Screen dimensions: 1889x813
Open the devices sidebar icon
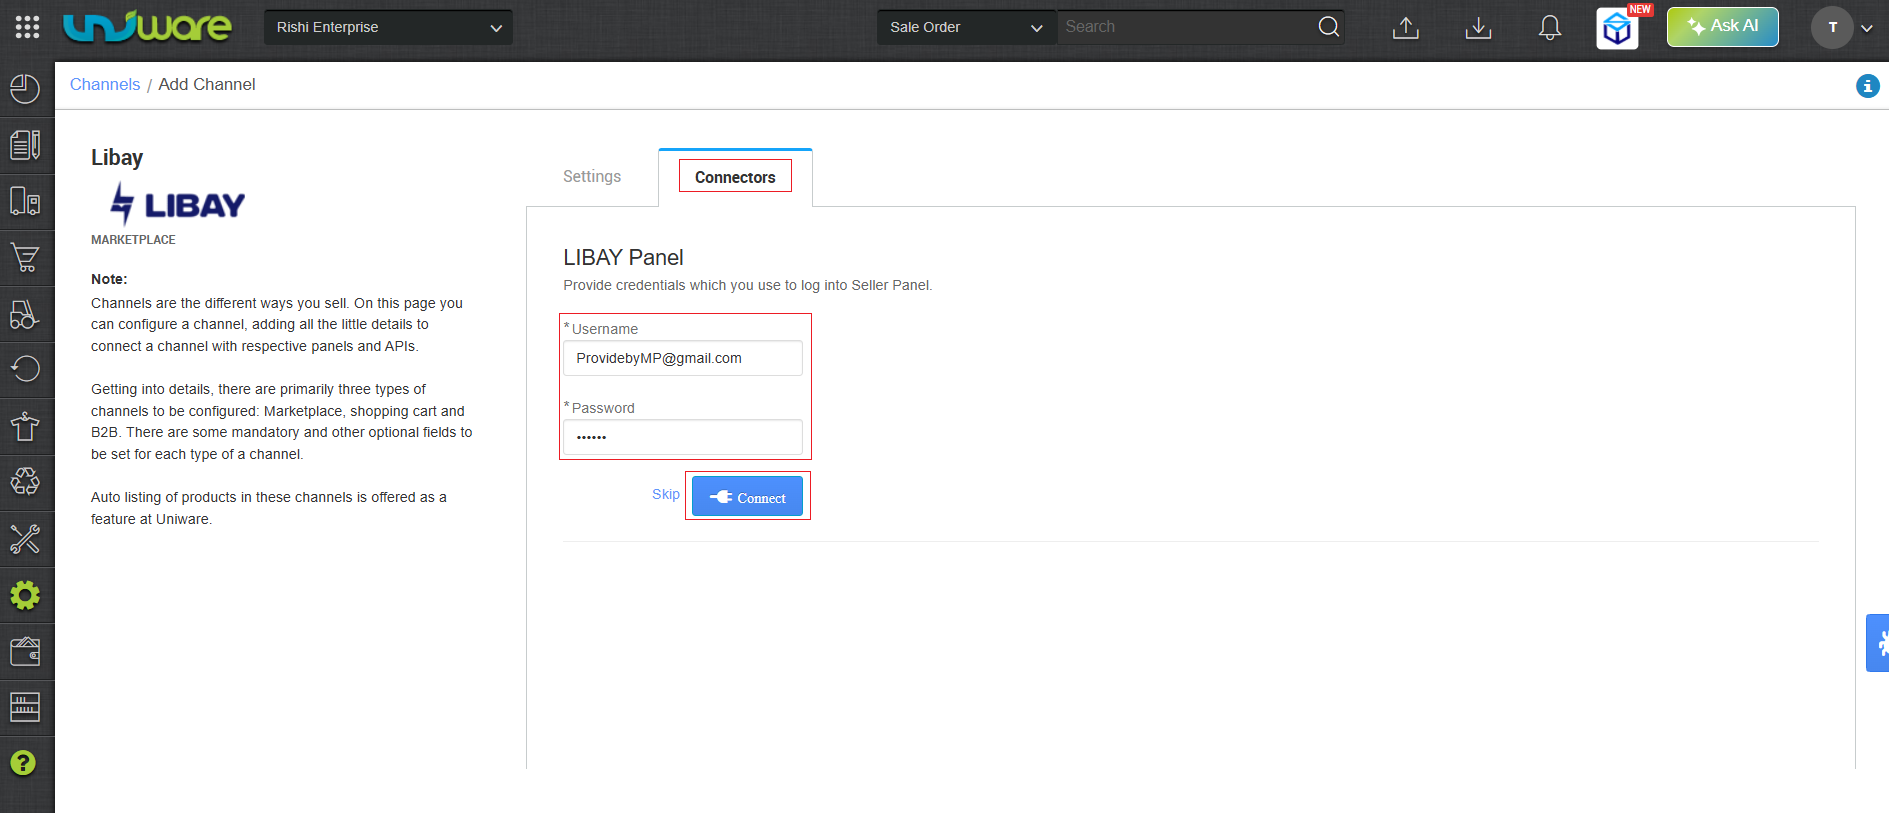pyautogui.click(x=25, y=201)
